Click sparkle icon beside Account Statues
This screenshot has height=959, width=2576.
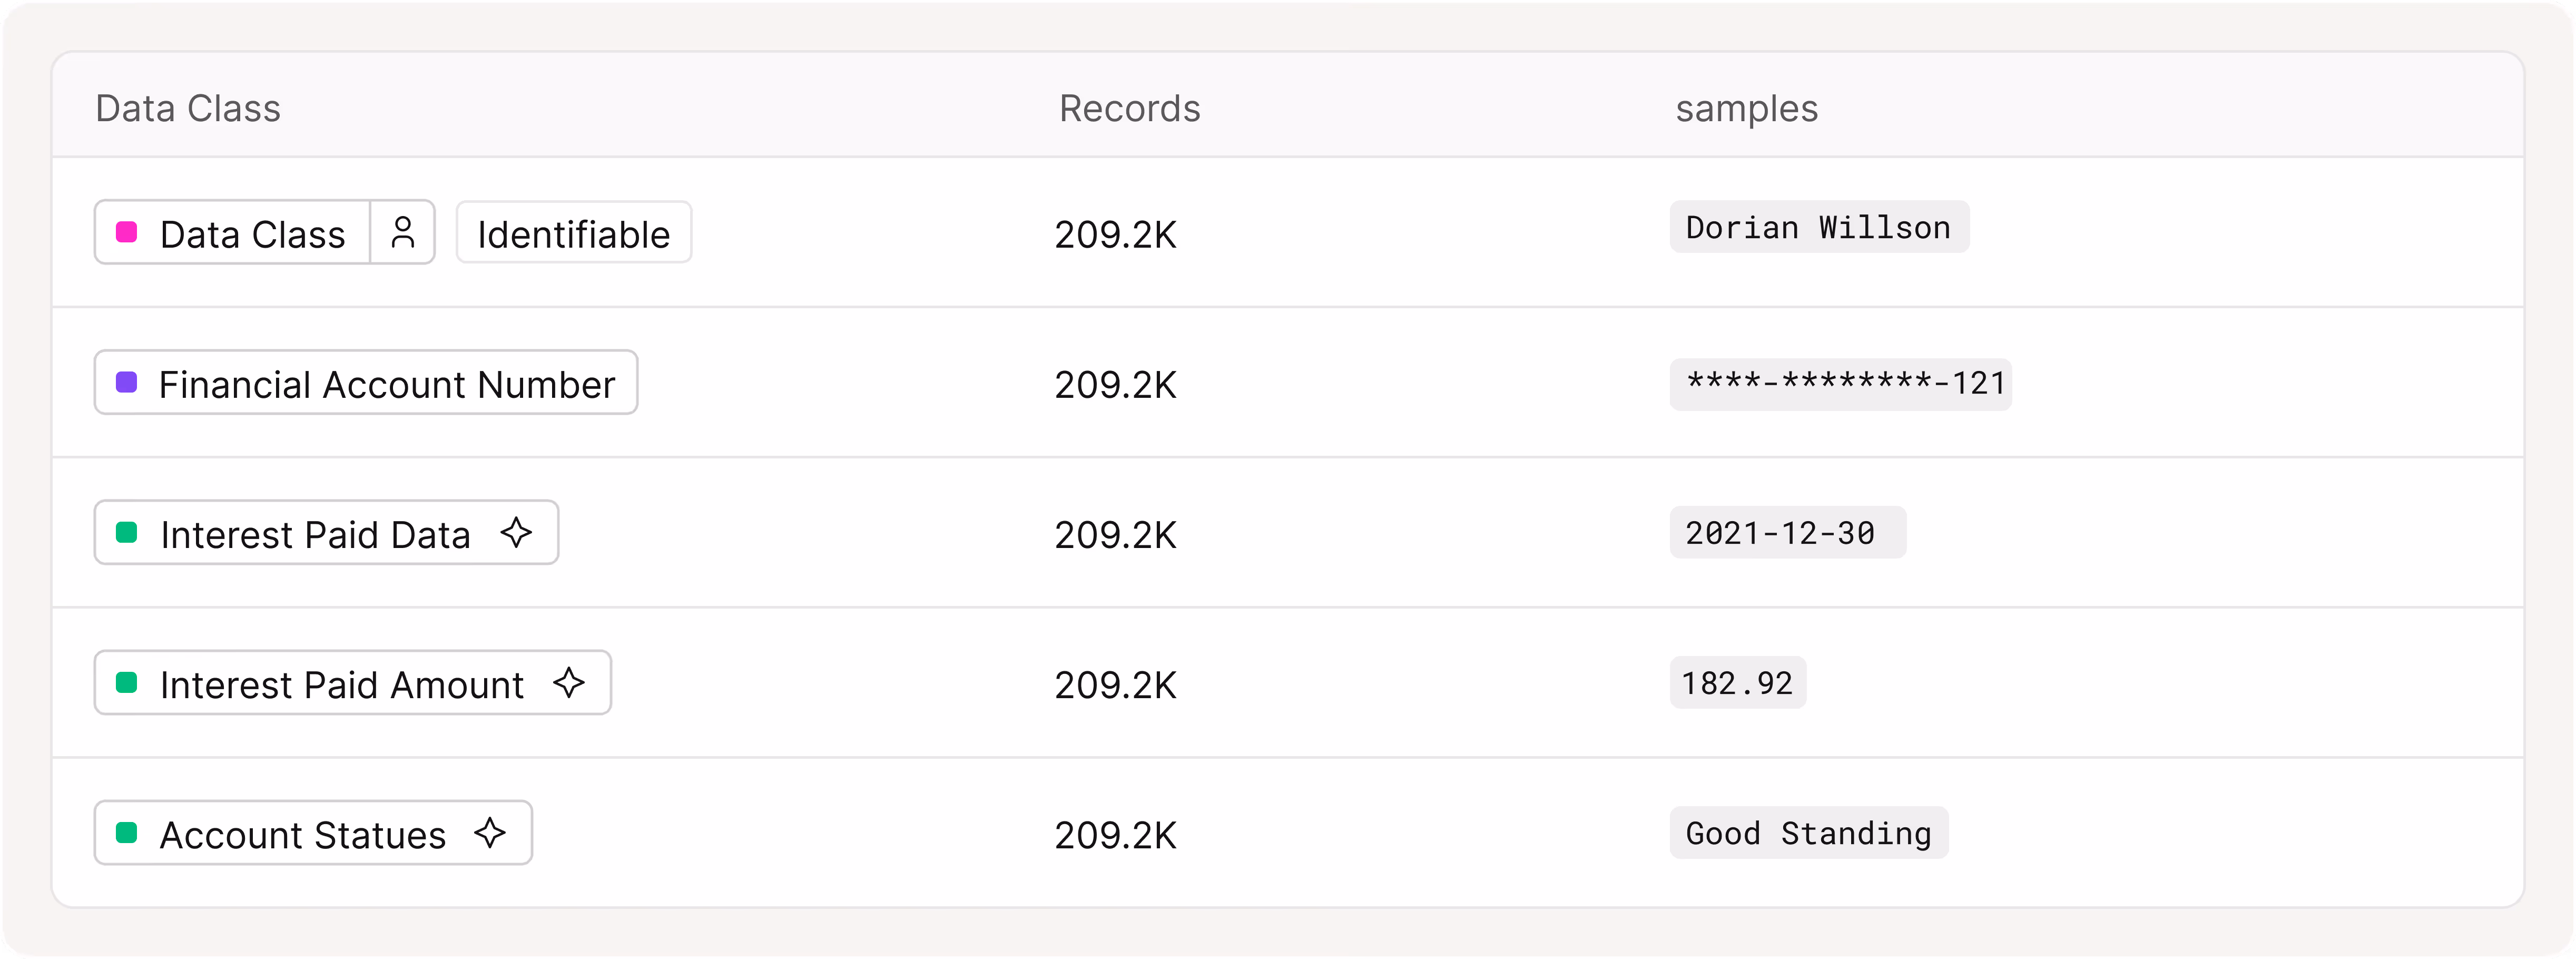tap(490, 833)
